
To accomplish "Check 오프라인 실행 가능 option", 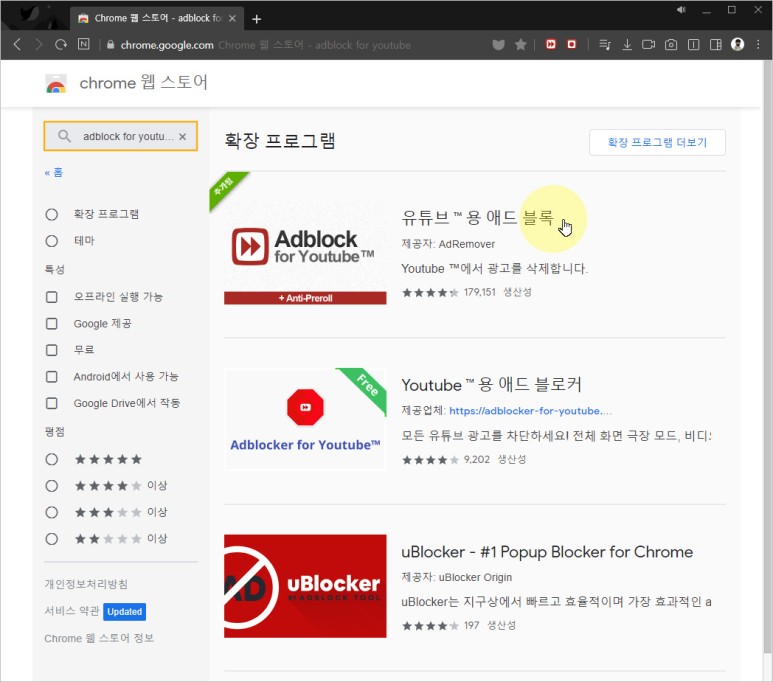I will pyautogui.click(x=52, y=297).
